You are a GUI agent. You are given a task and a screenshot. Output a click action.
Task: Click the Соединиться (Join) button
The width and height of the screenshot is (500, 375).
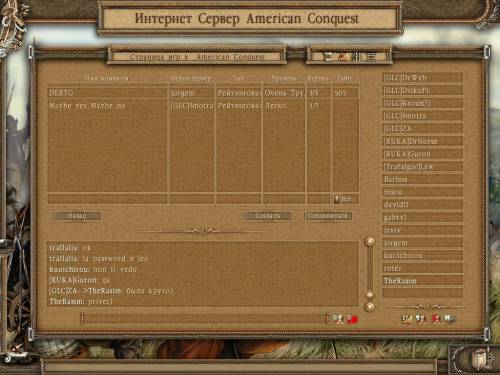(328, 216)
